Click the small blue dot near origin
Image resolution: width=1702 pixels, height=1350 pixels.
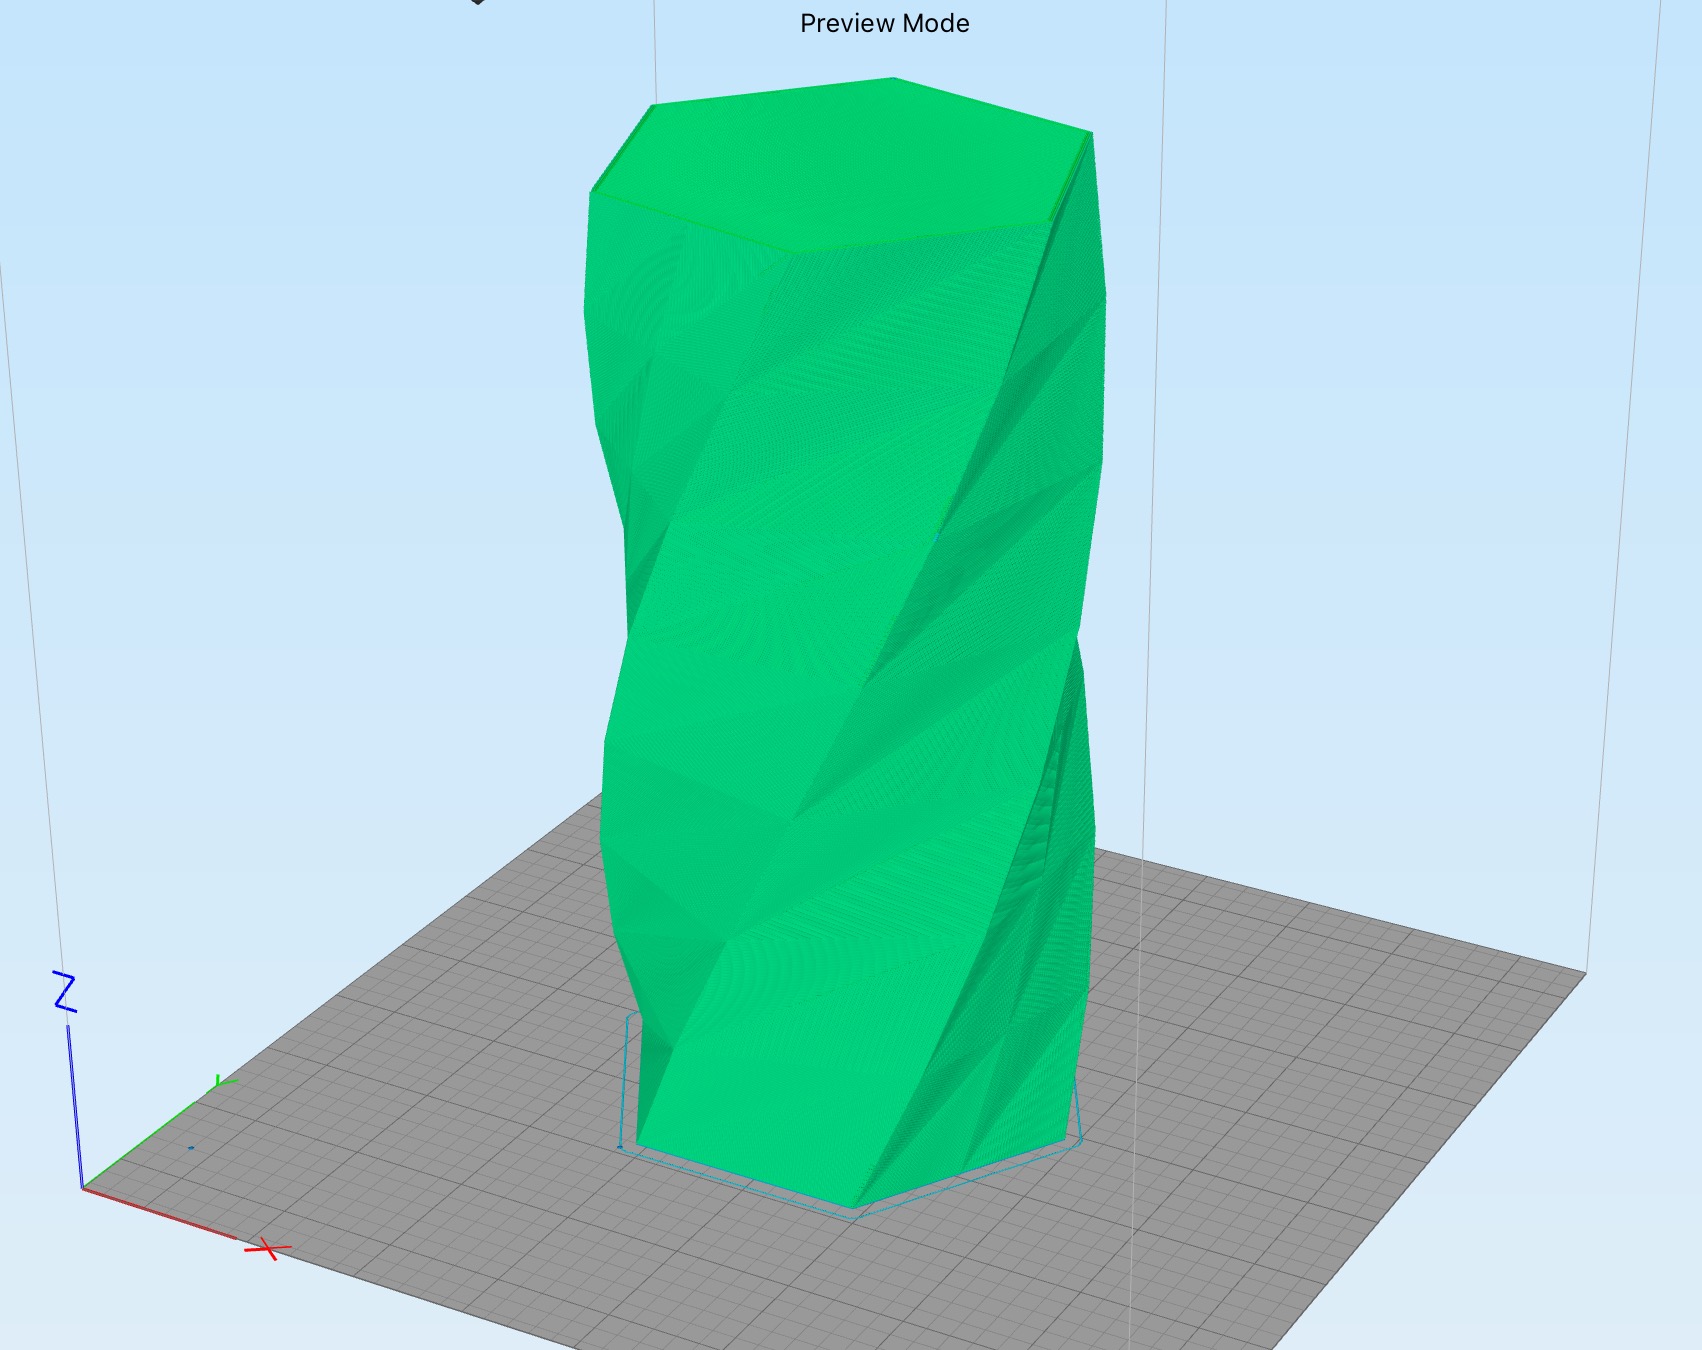pyautogui.click(x=191, y=1148)
